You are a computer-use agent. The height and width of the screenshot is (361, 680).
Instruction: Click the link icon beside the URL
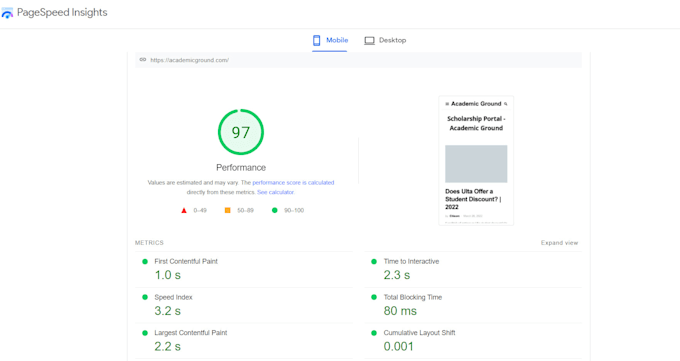pyautogui.click(x=143, y=60)
